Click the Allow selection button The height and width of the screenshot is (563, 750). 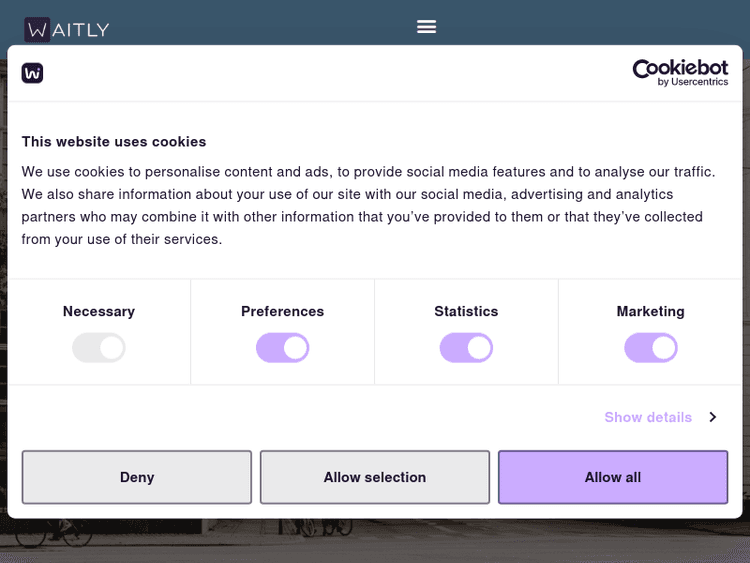point(375,477)
